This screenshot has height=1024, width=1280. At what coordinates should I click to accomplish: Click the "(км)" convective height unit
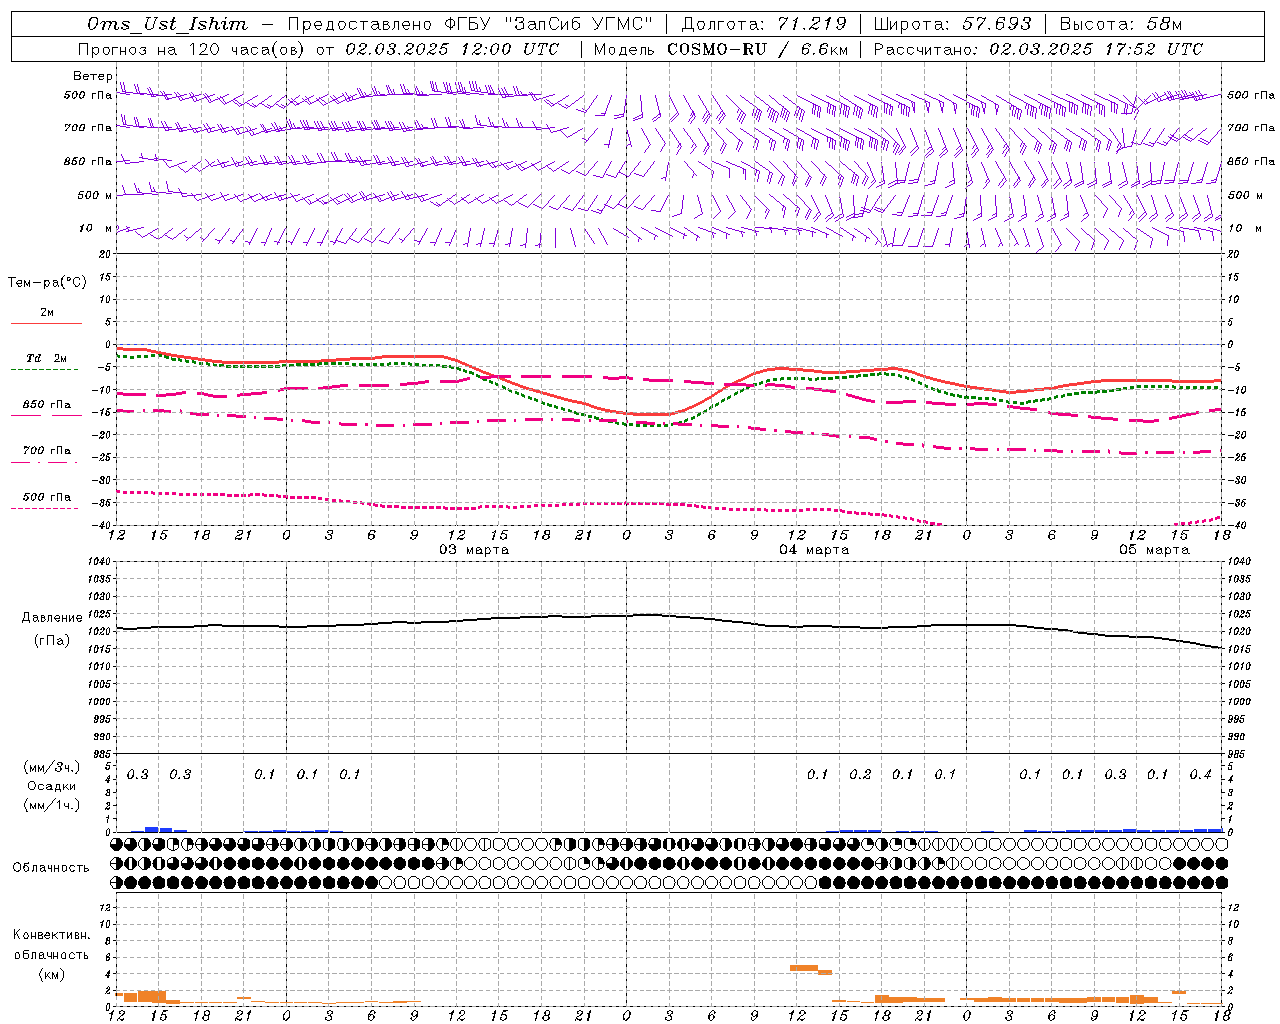pyautogui.click(x=52, y=974)
